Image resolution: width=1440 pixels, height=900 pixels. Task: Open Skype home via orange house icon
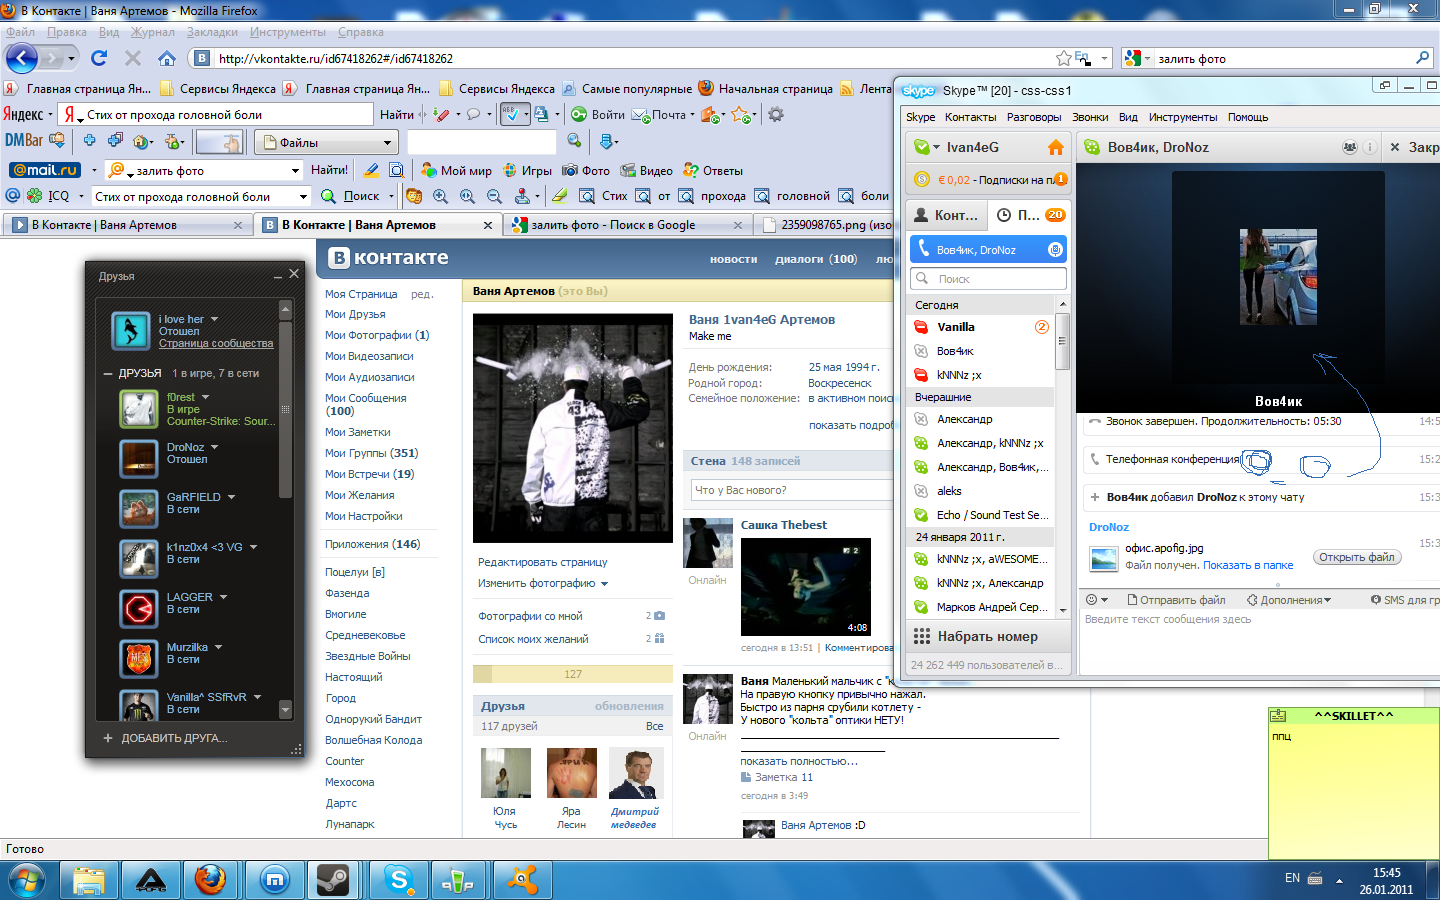point(1056,147)
